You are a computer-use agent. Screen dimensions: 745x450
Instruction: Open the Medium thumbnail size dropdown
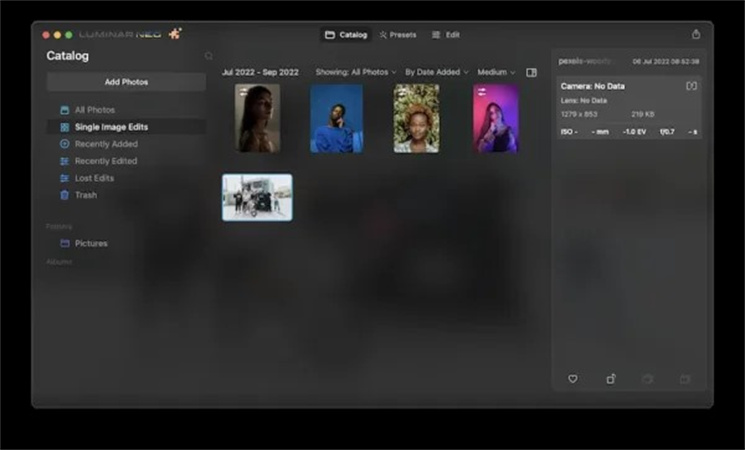(x=496, y=72)
